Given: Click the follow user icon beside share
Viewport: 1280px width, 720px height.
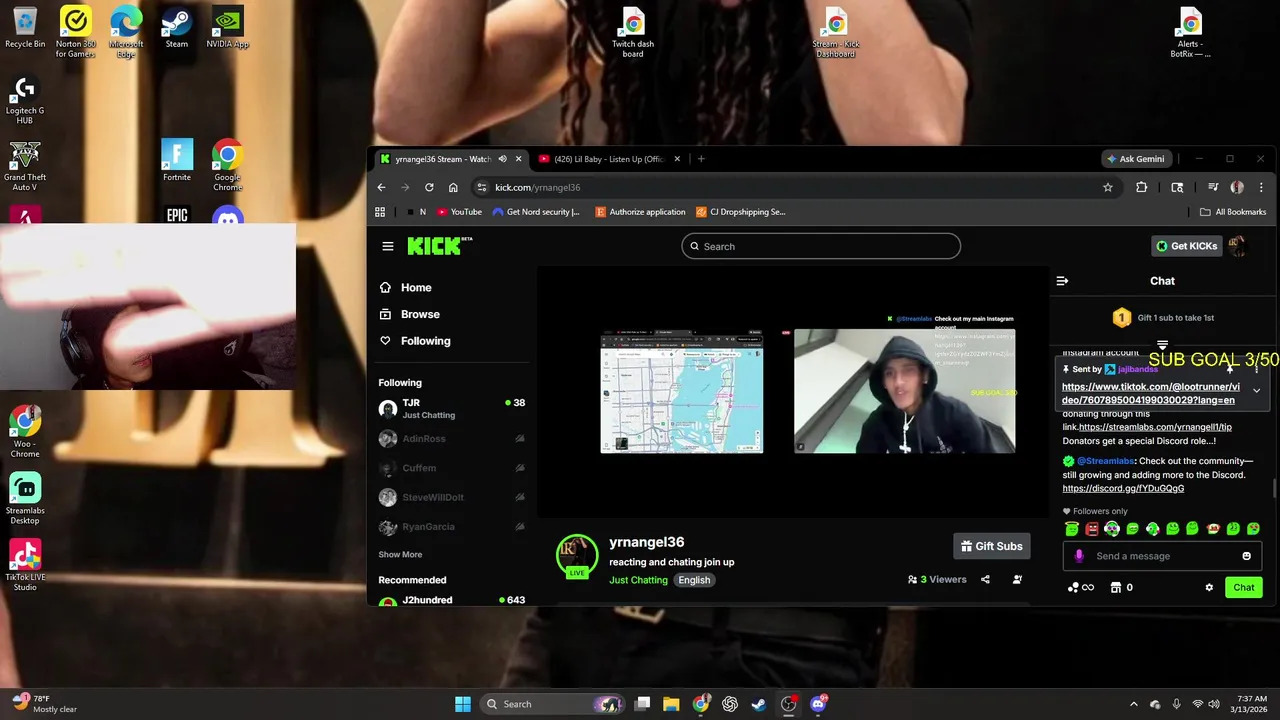Looking at the screenshot, I should point(1017,579).
